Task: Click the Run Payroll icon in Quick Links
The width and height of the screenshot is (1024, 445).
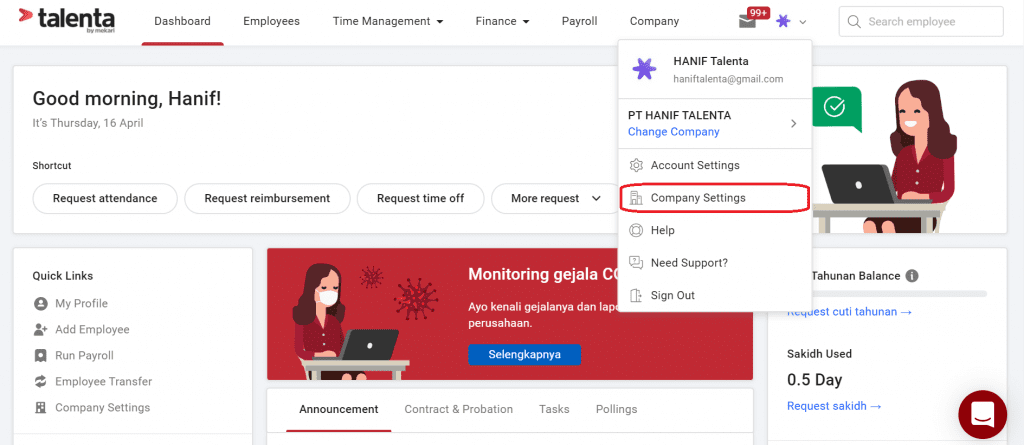Action: [40, 356]
